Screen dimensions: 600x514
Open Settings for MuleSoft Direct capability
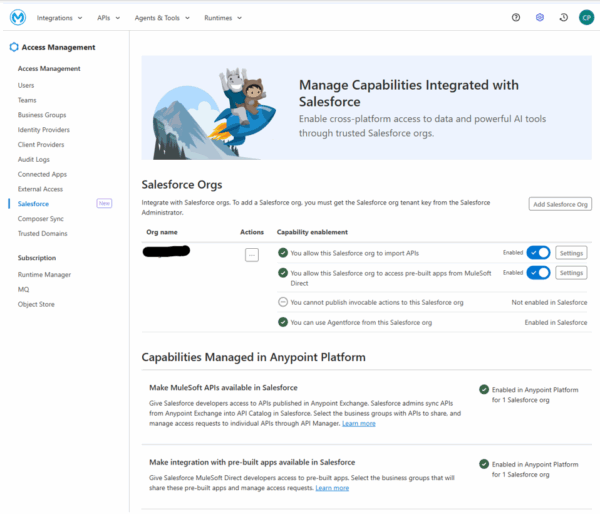click(x=571, y=273)
